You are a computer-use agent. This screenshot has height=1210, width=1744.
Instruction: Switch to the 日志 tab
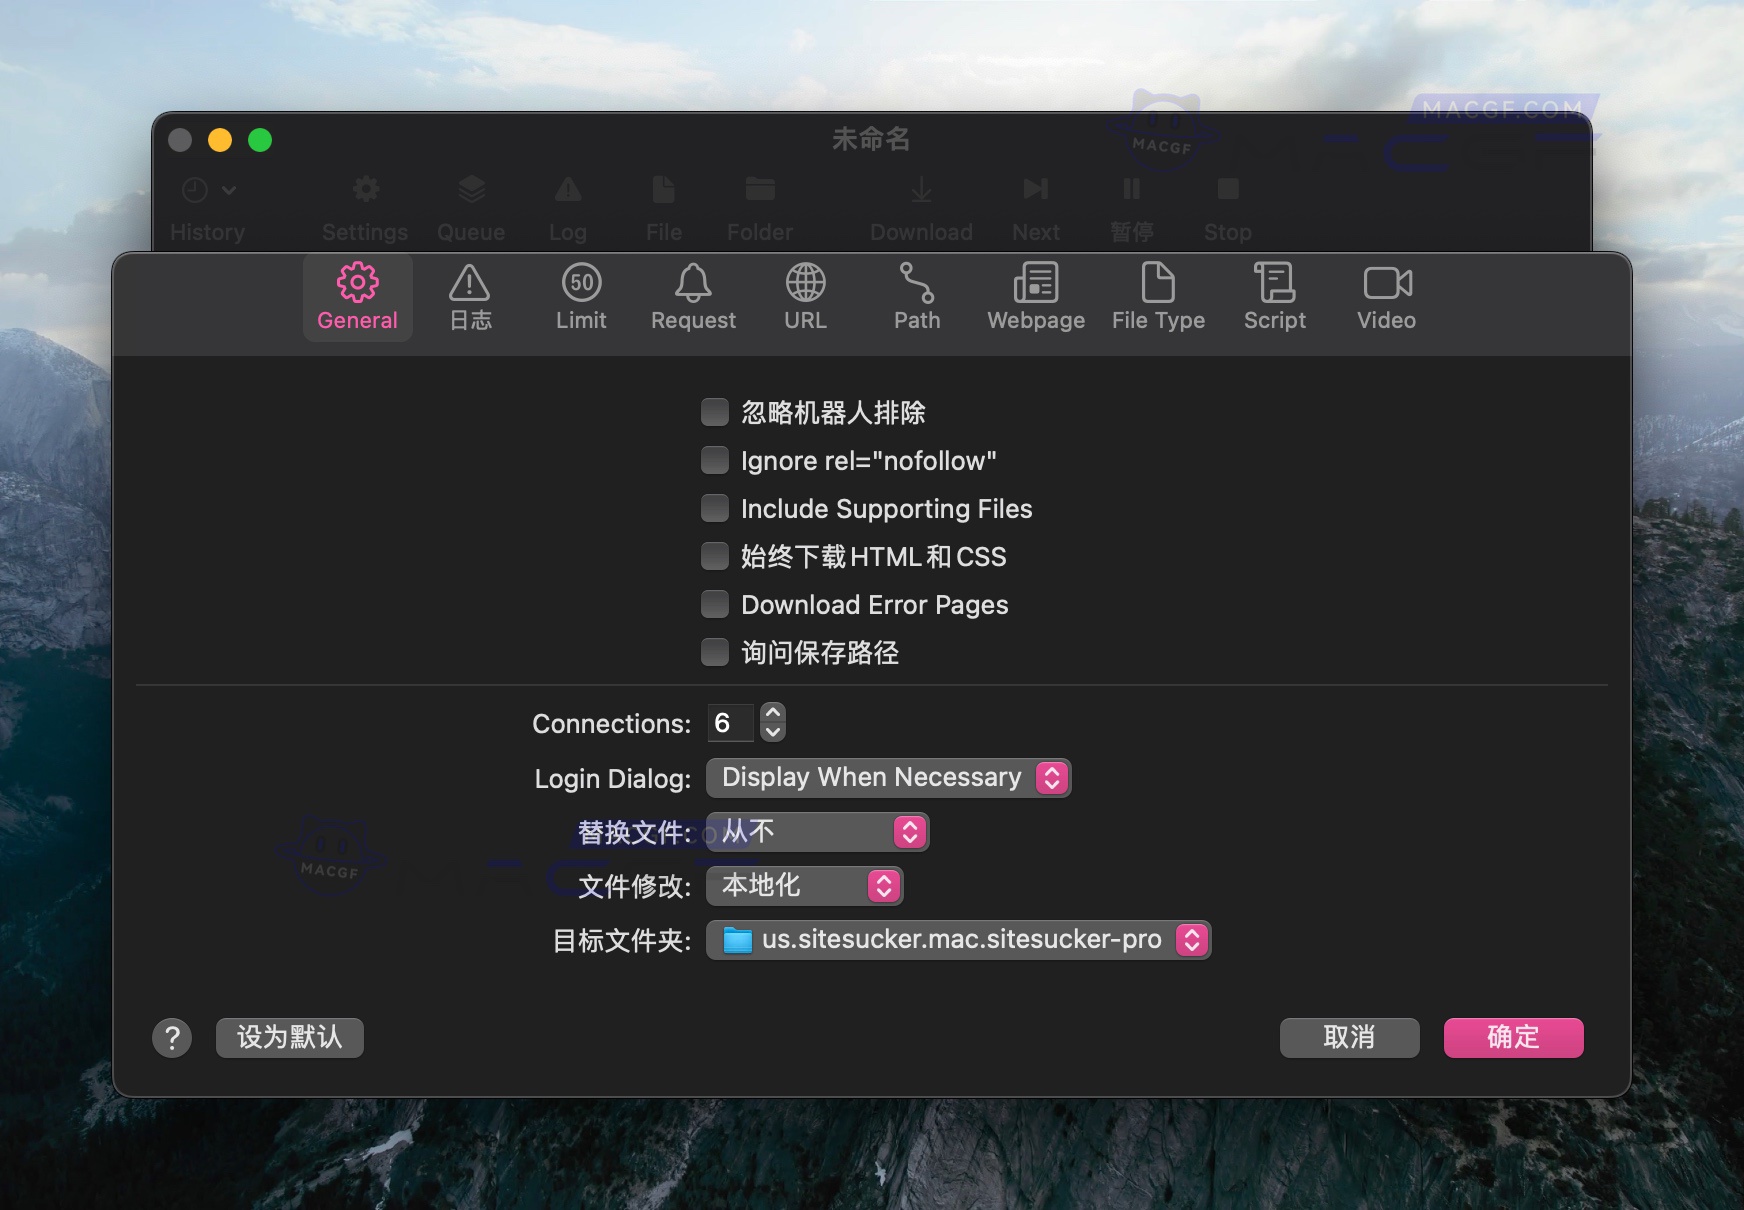point(469,297)
